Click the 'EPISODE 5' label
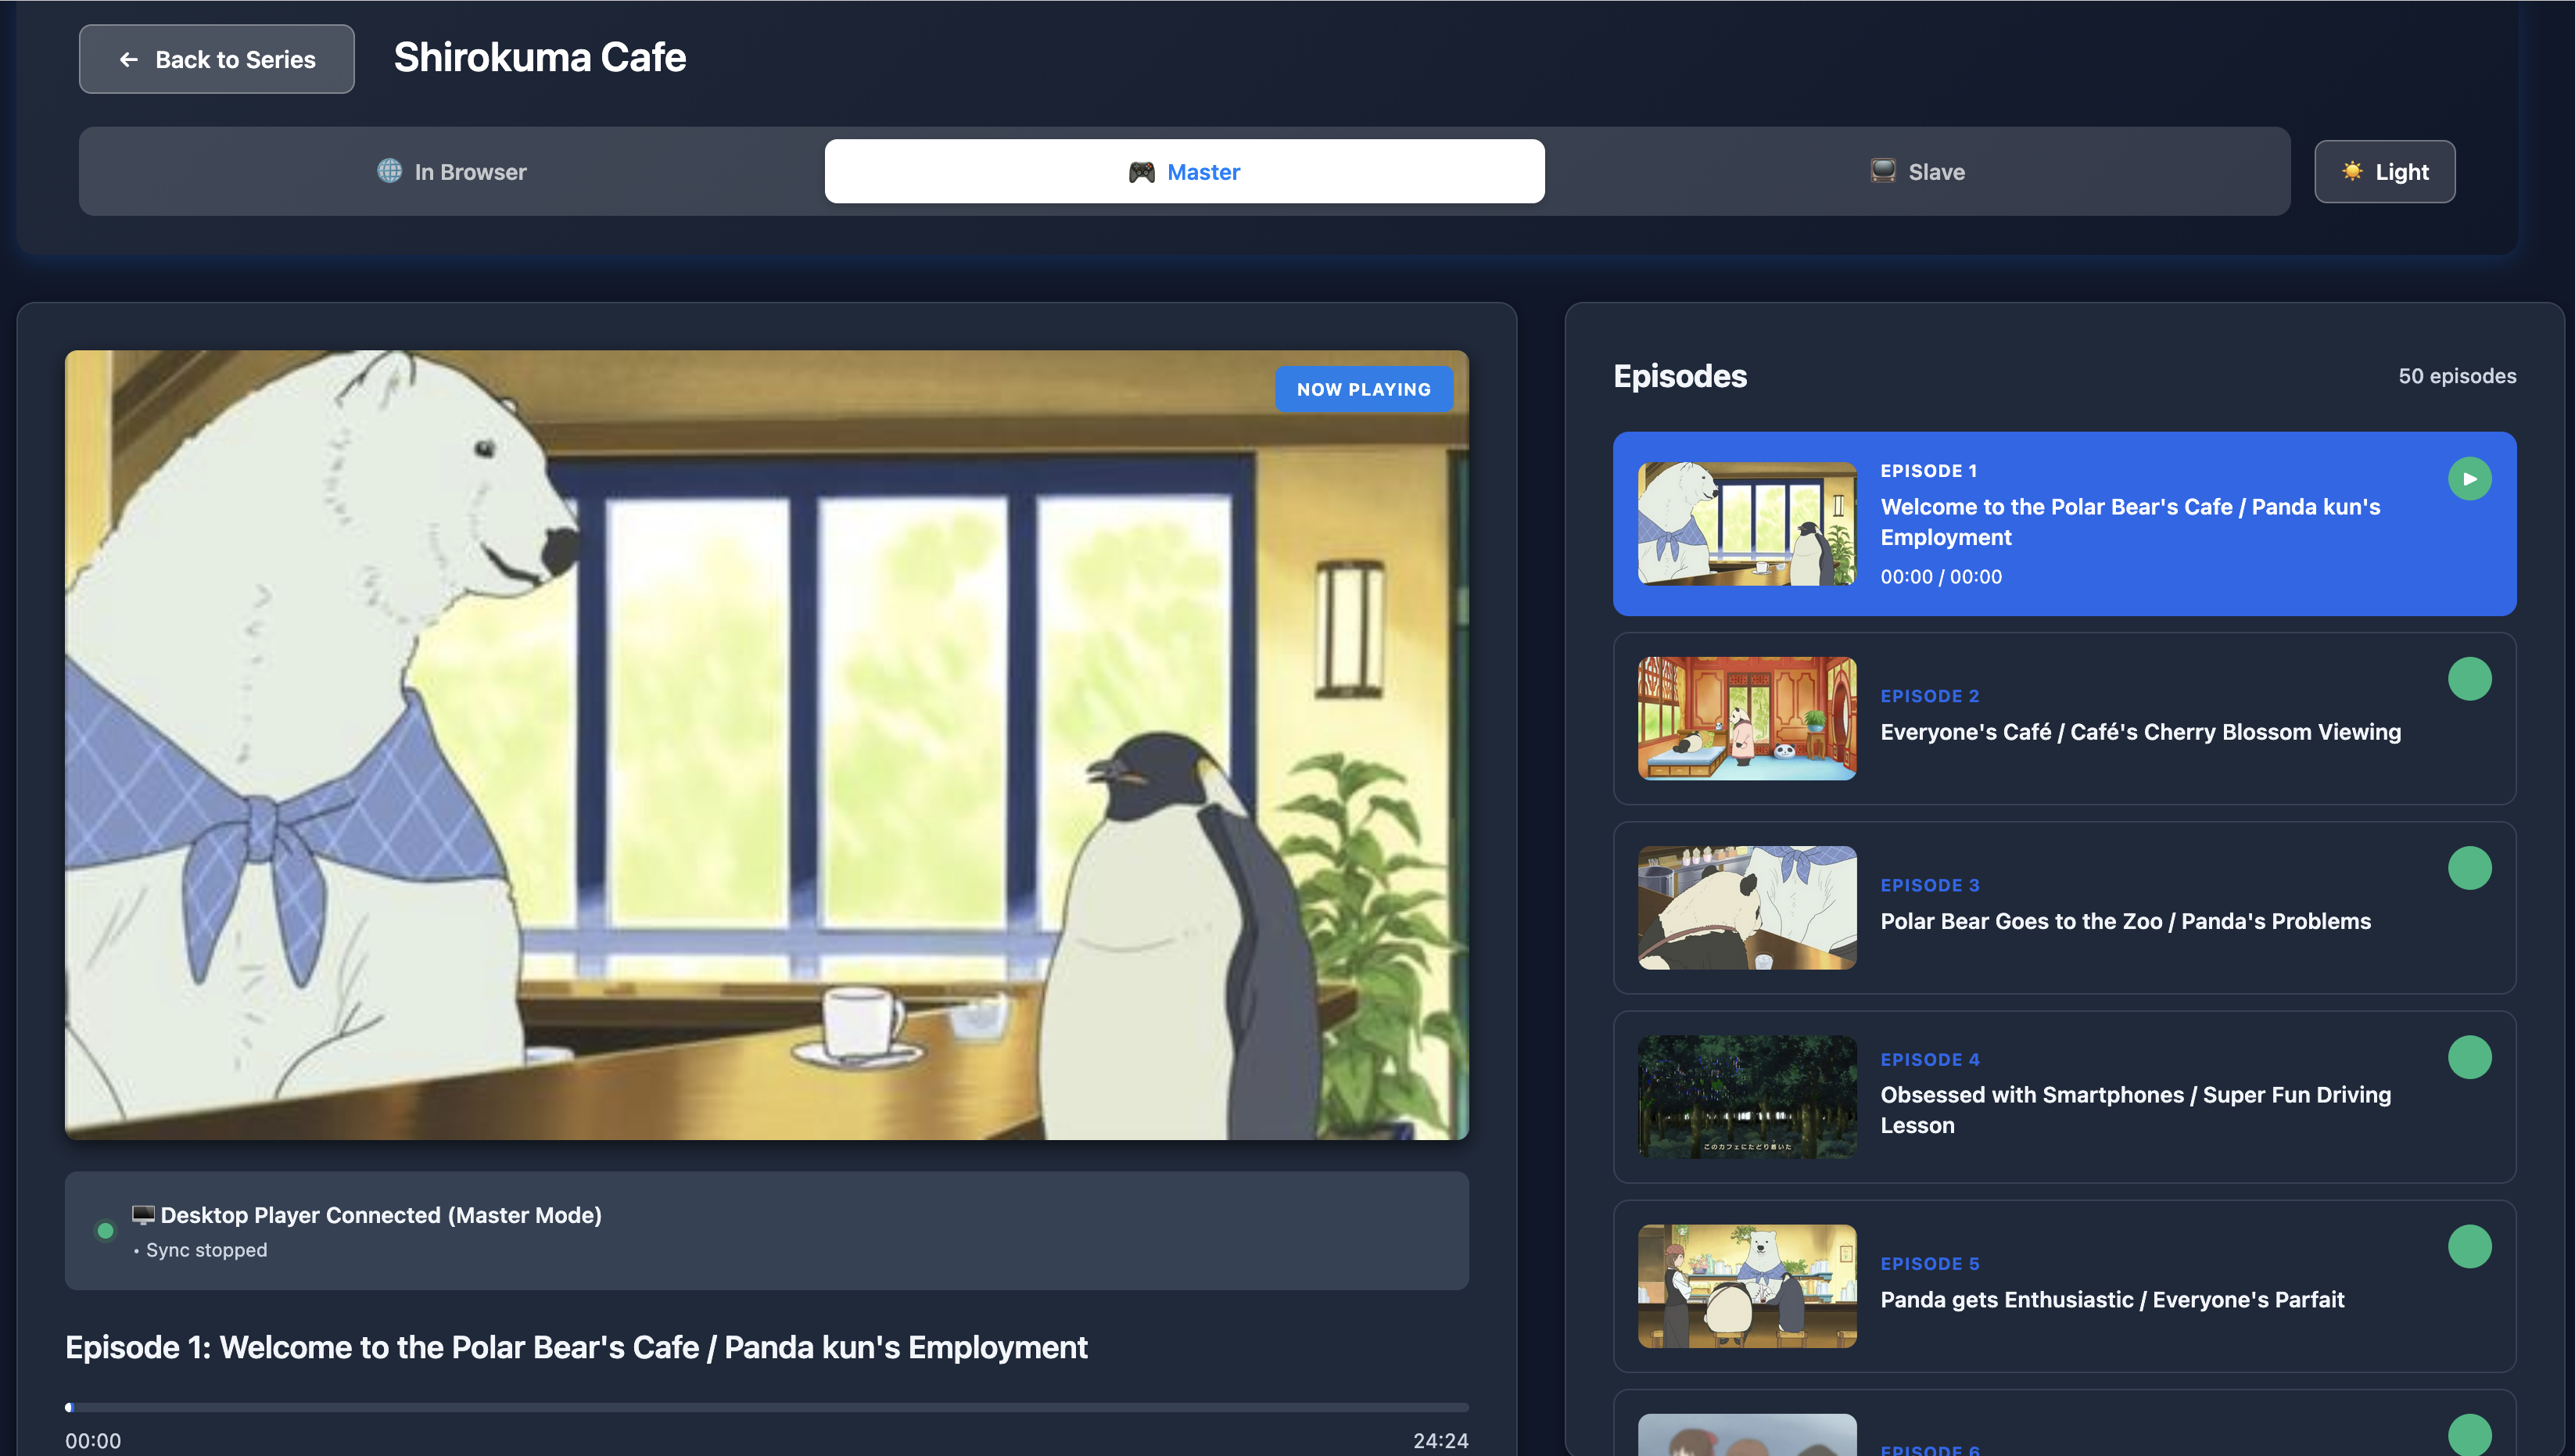 [x=1929, y=1263]
